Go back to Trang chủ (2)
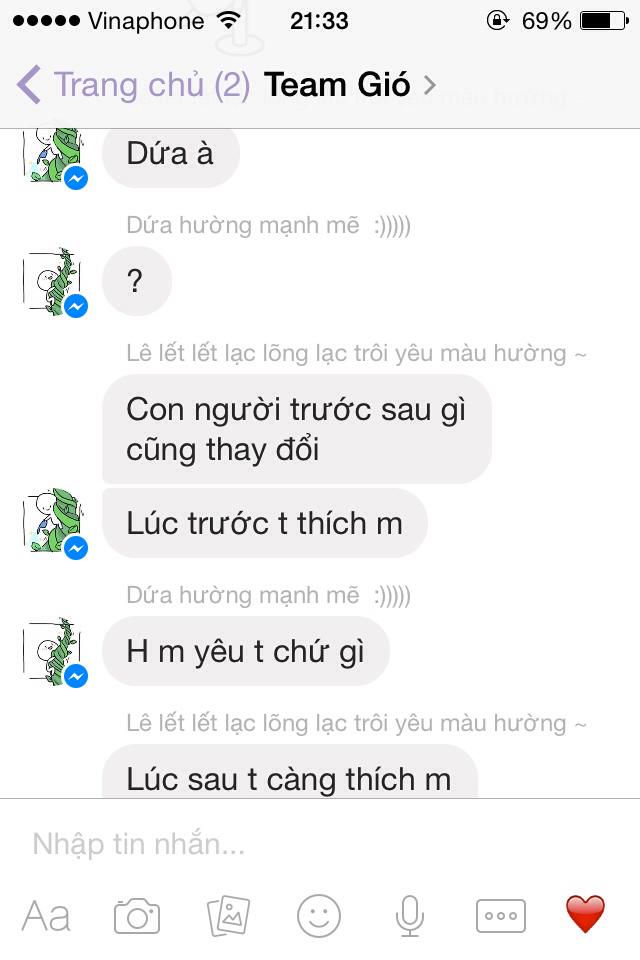This screenshot has width=640, height=960. point(152,84)
